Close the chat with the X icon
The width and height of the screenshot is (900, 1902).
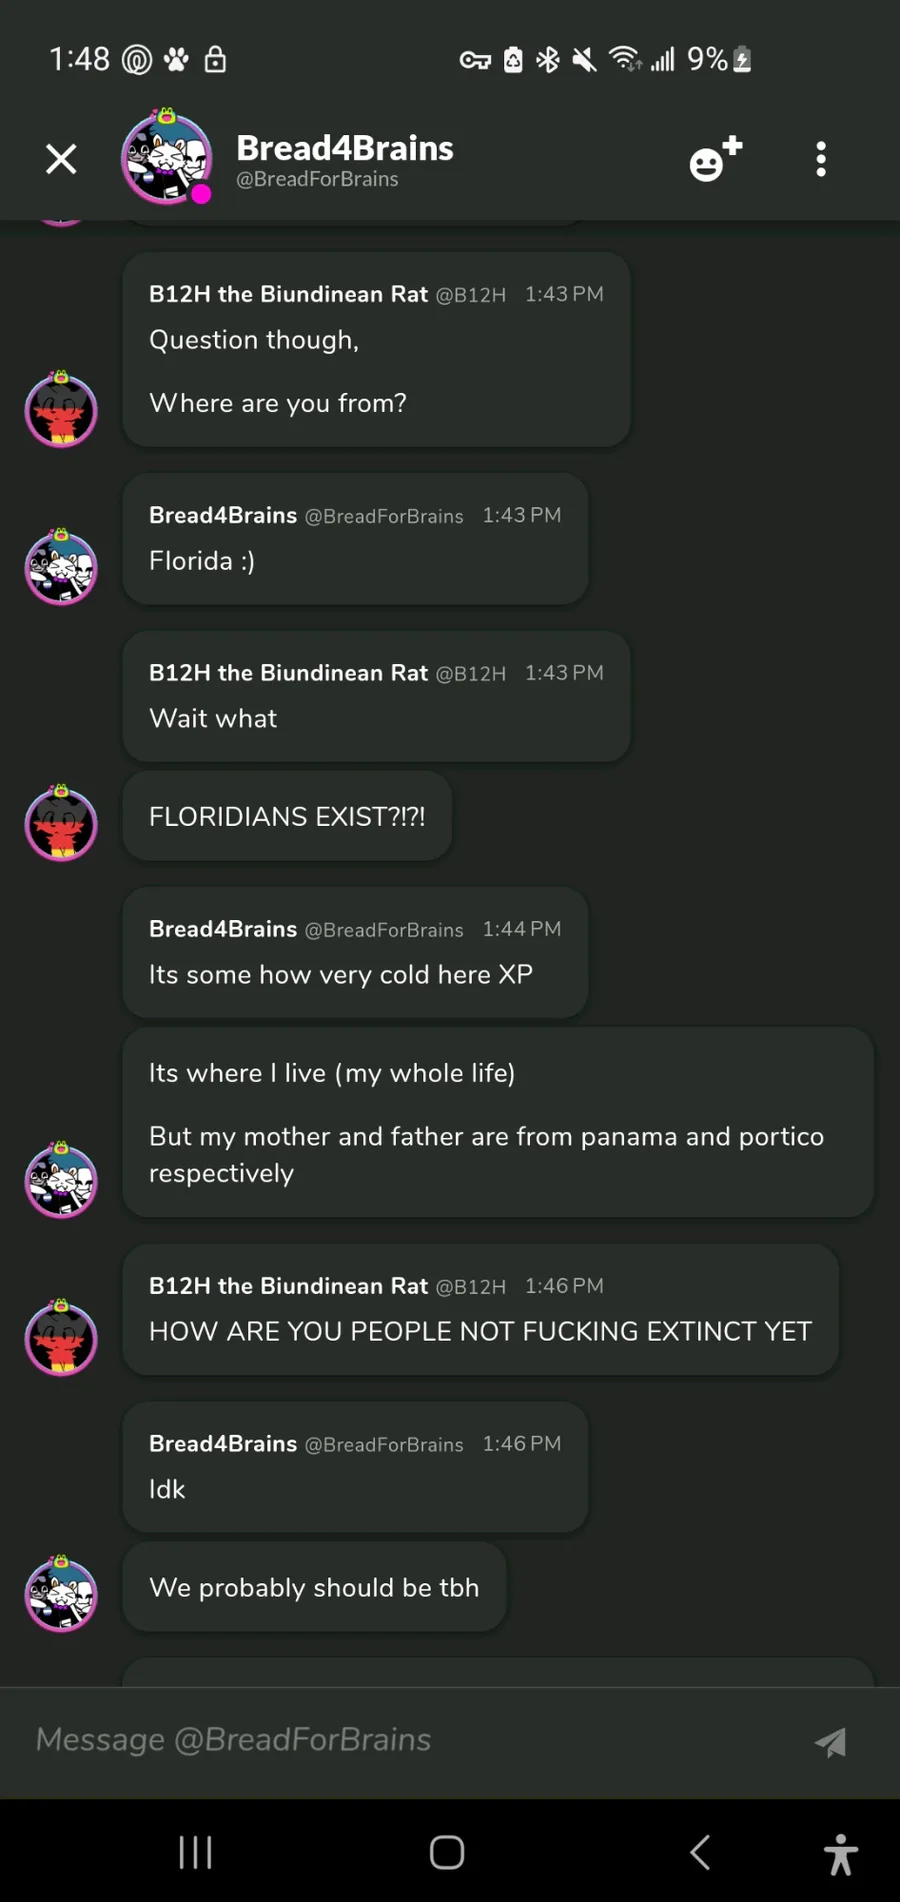[x=61, y=159]
